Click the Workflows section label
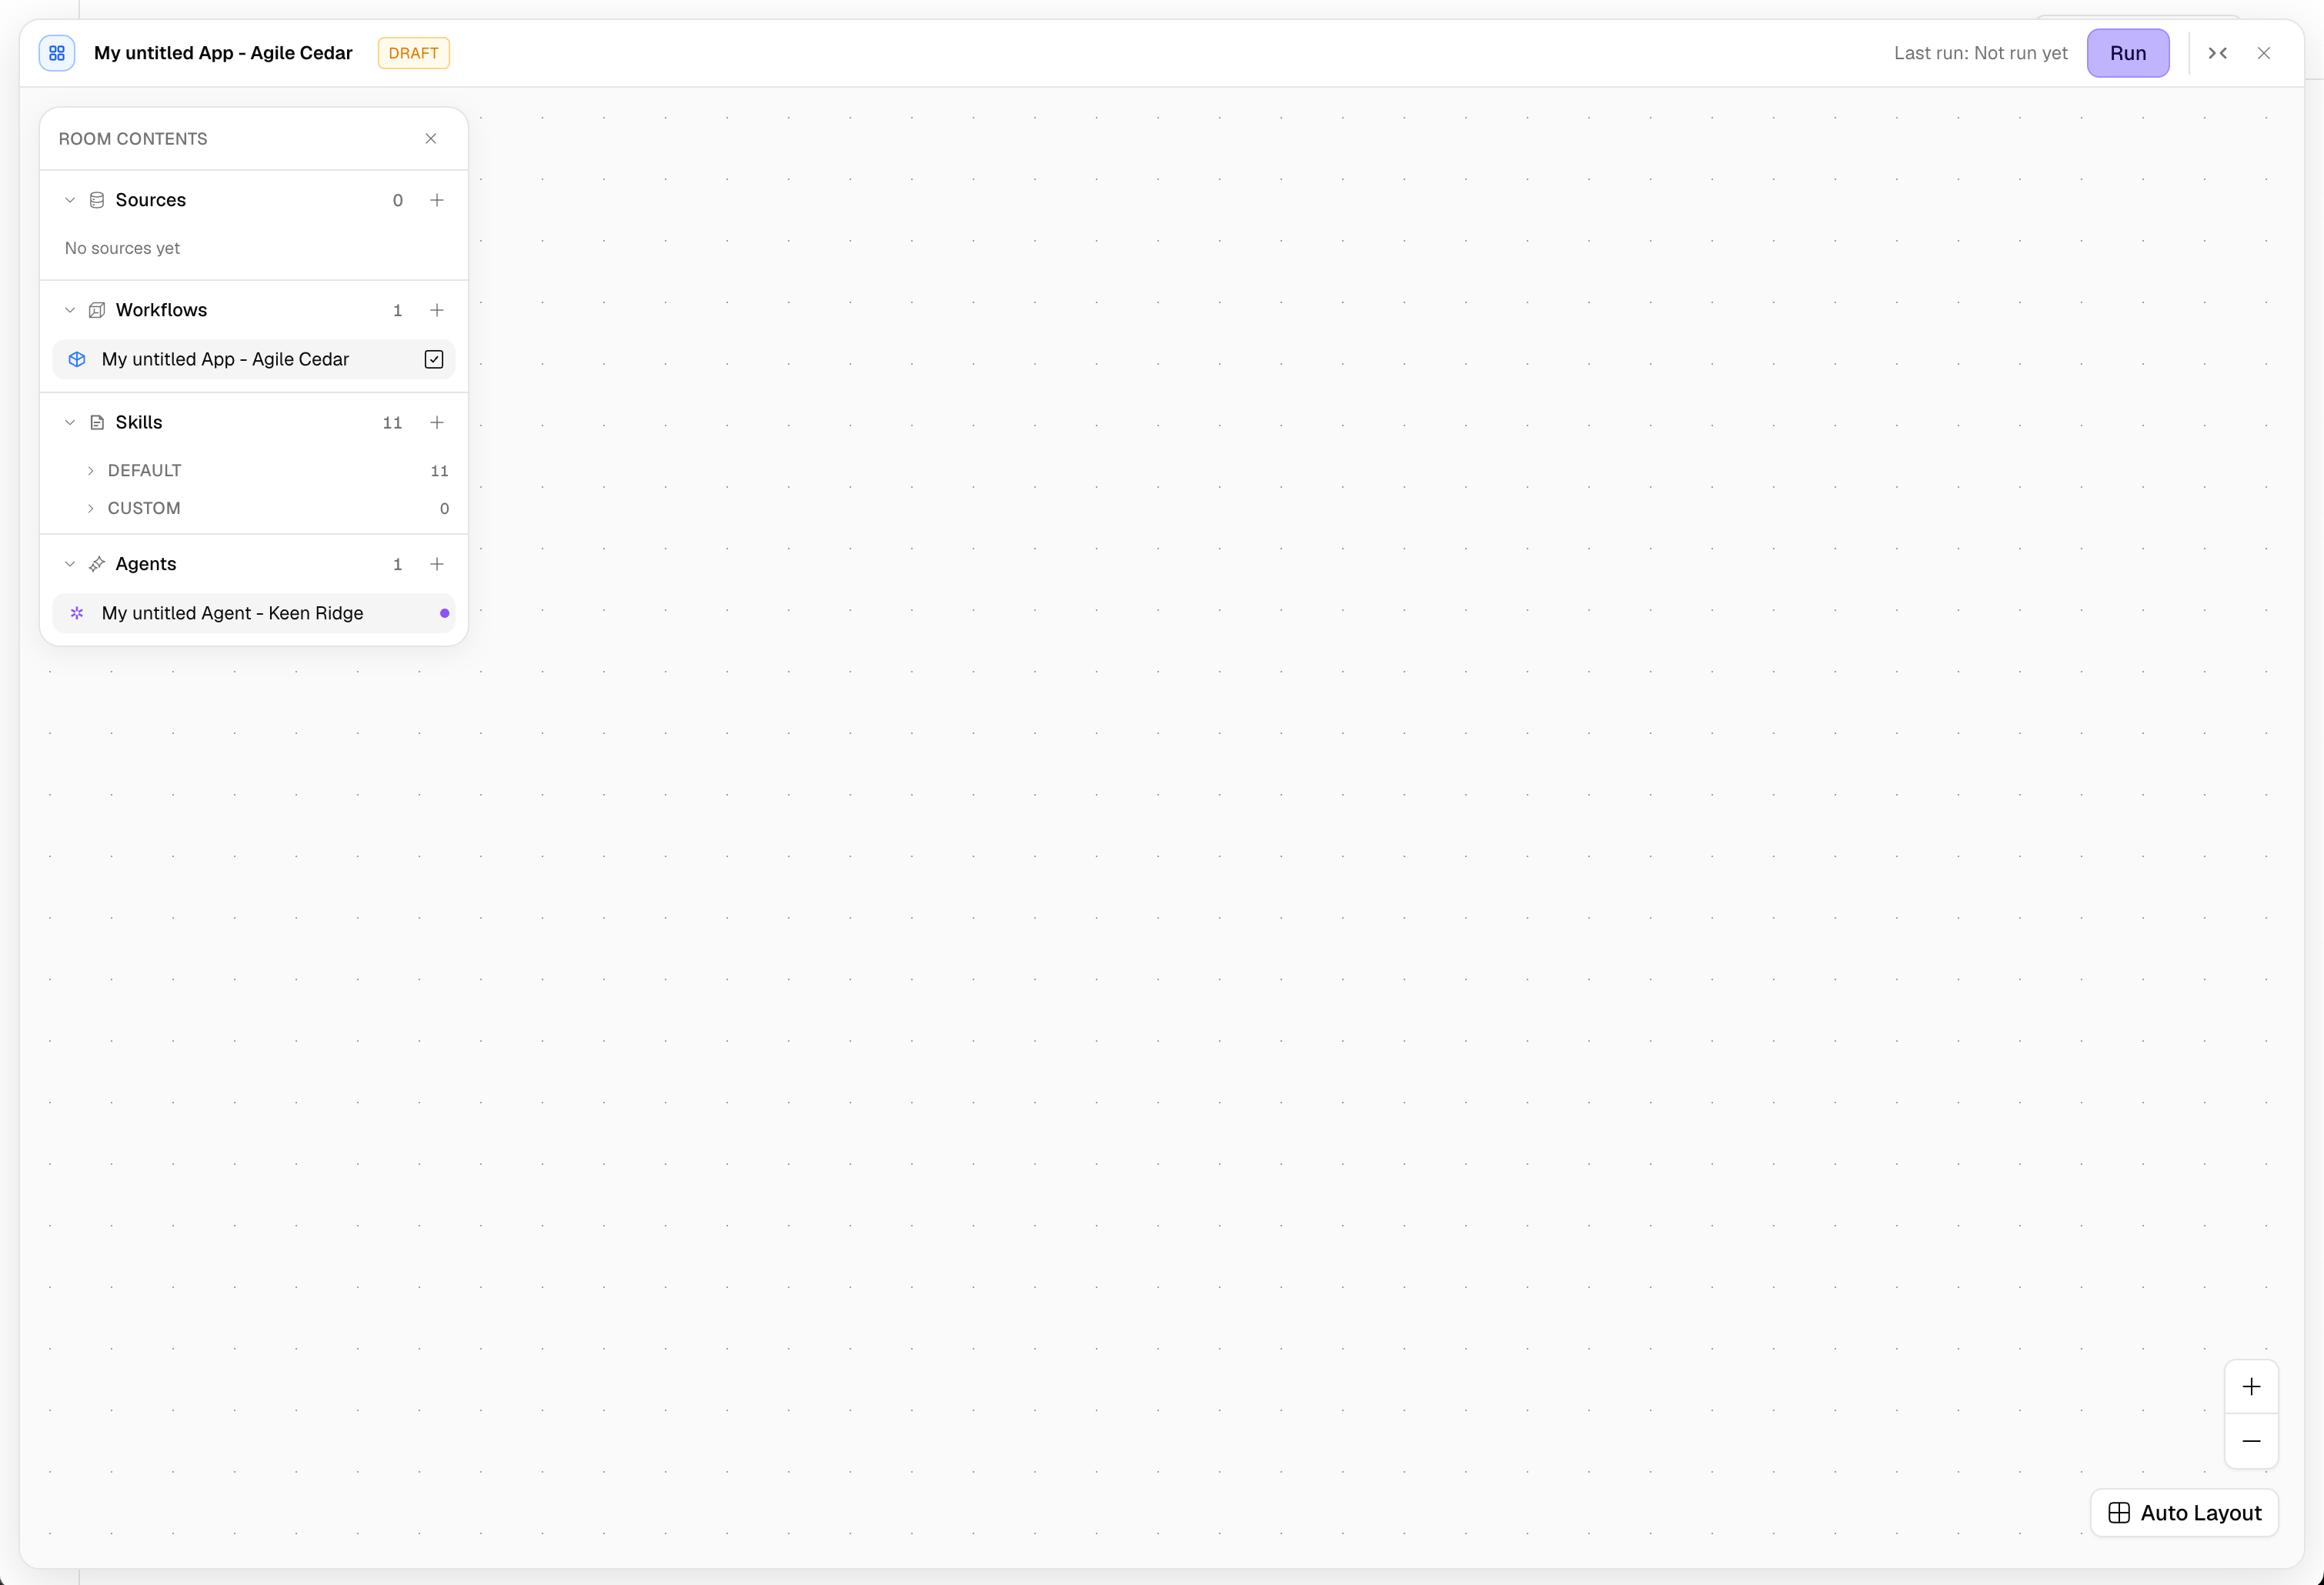This screenshot has height=1585, width=2324. tap(161, 310)
